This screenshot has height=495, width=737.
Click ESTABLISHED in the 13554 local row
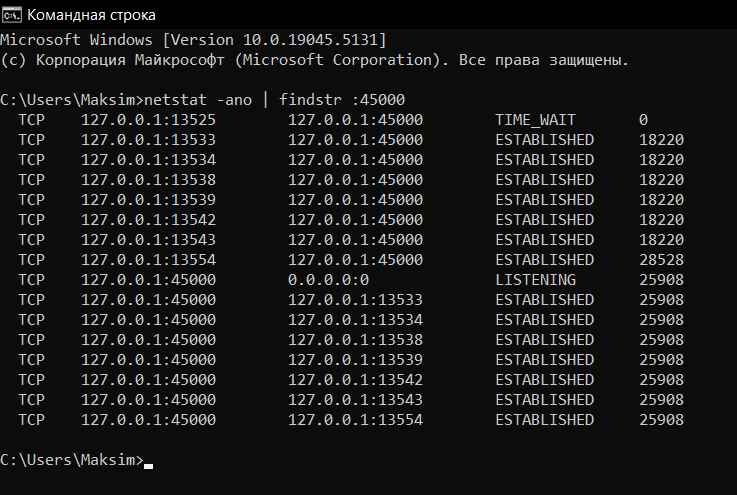click(544, 260)
